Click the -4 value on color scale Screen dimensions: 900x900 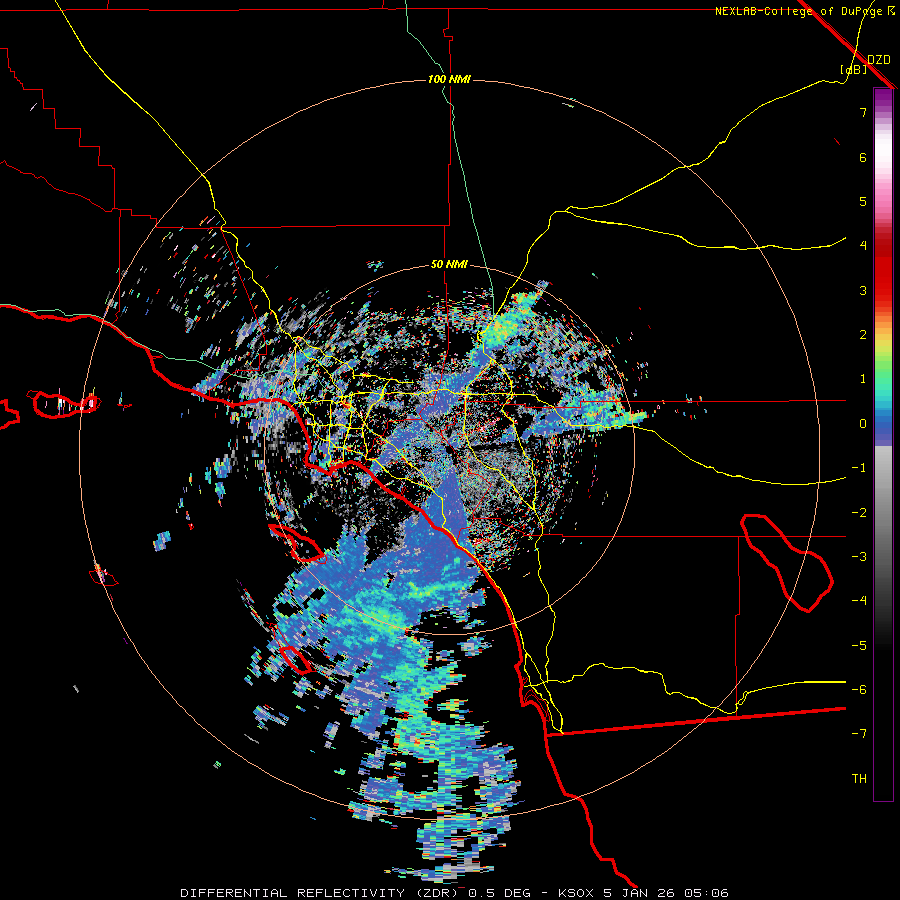[859, 601]
